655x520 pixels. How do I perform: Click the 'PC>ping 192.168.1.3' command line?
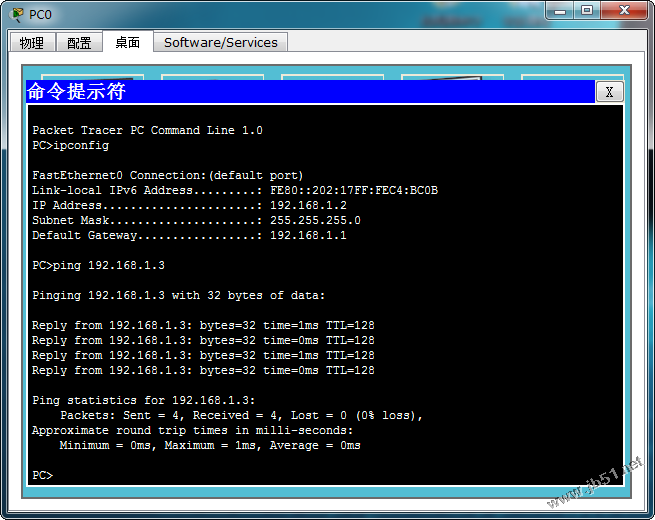[99, 265]
